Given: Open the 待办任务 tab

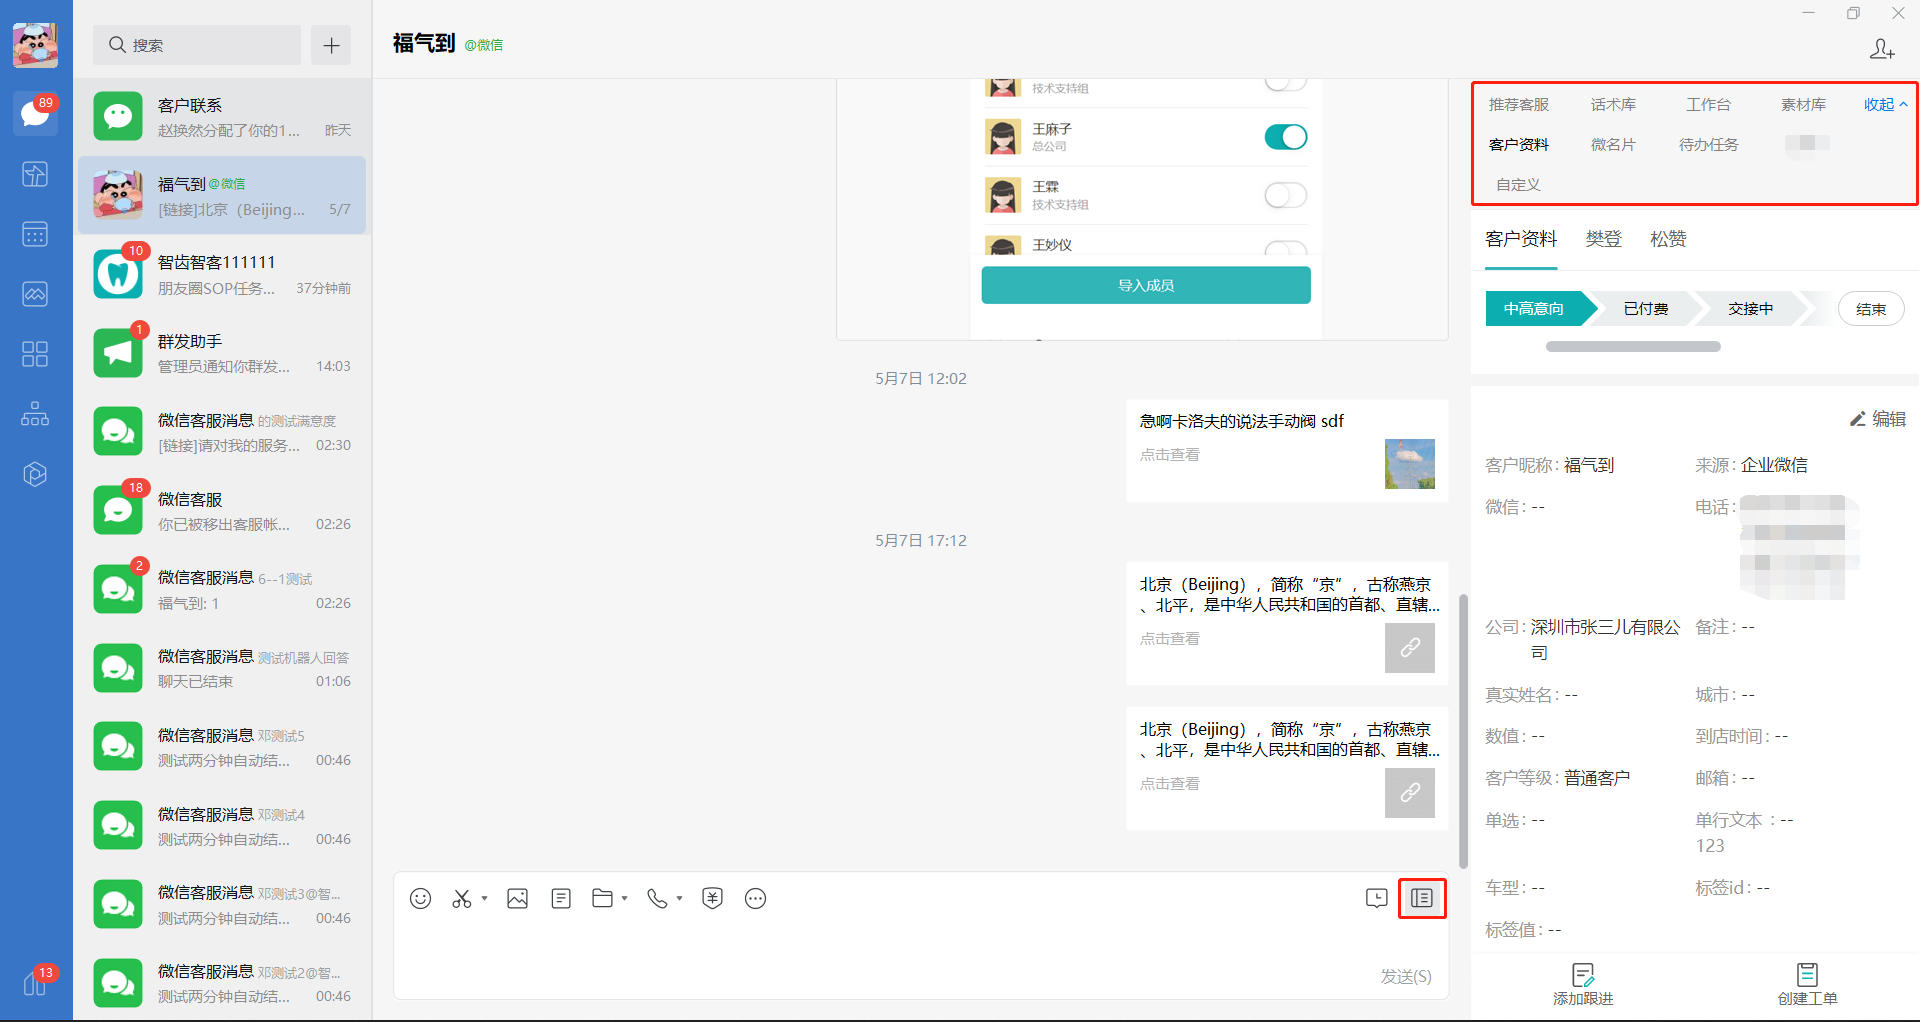Looking at the screenshot, I should coord(1708,144).
